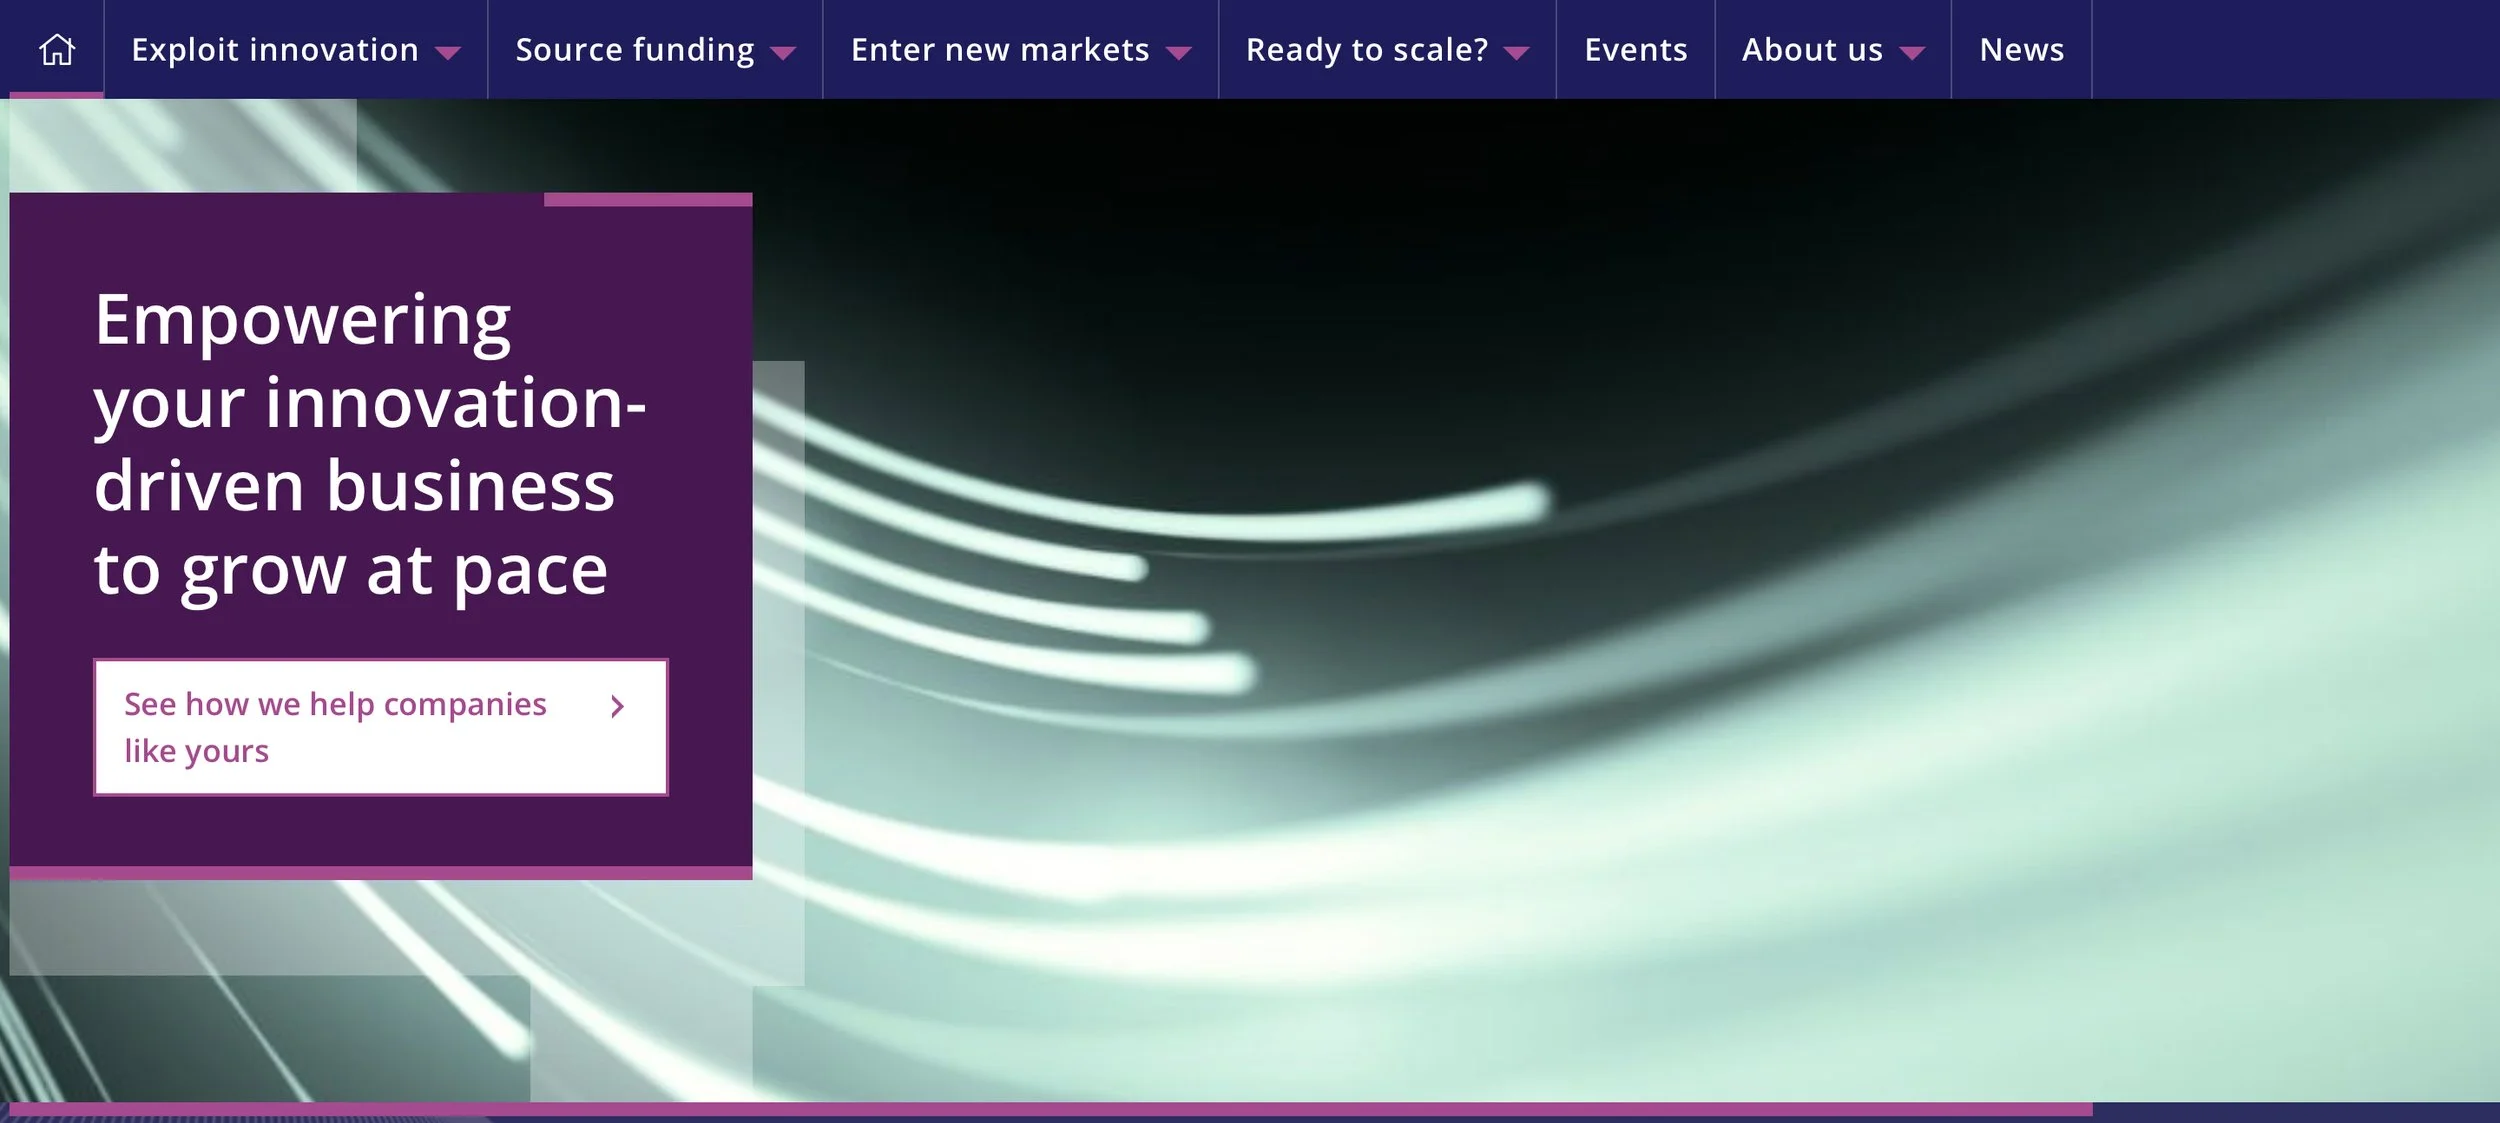Expand the Source funding dropdown arrow
Screen dimensions: 2500x1123
783,53
